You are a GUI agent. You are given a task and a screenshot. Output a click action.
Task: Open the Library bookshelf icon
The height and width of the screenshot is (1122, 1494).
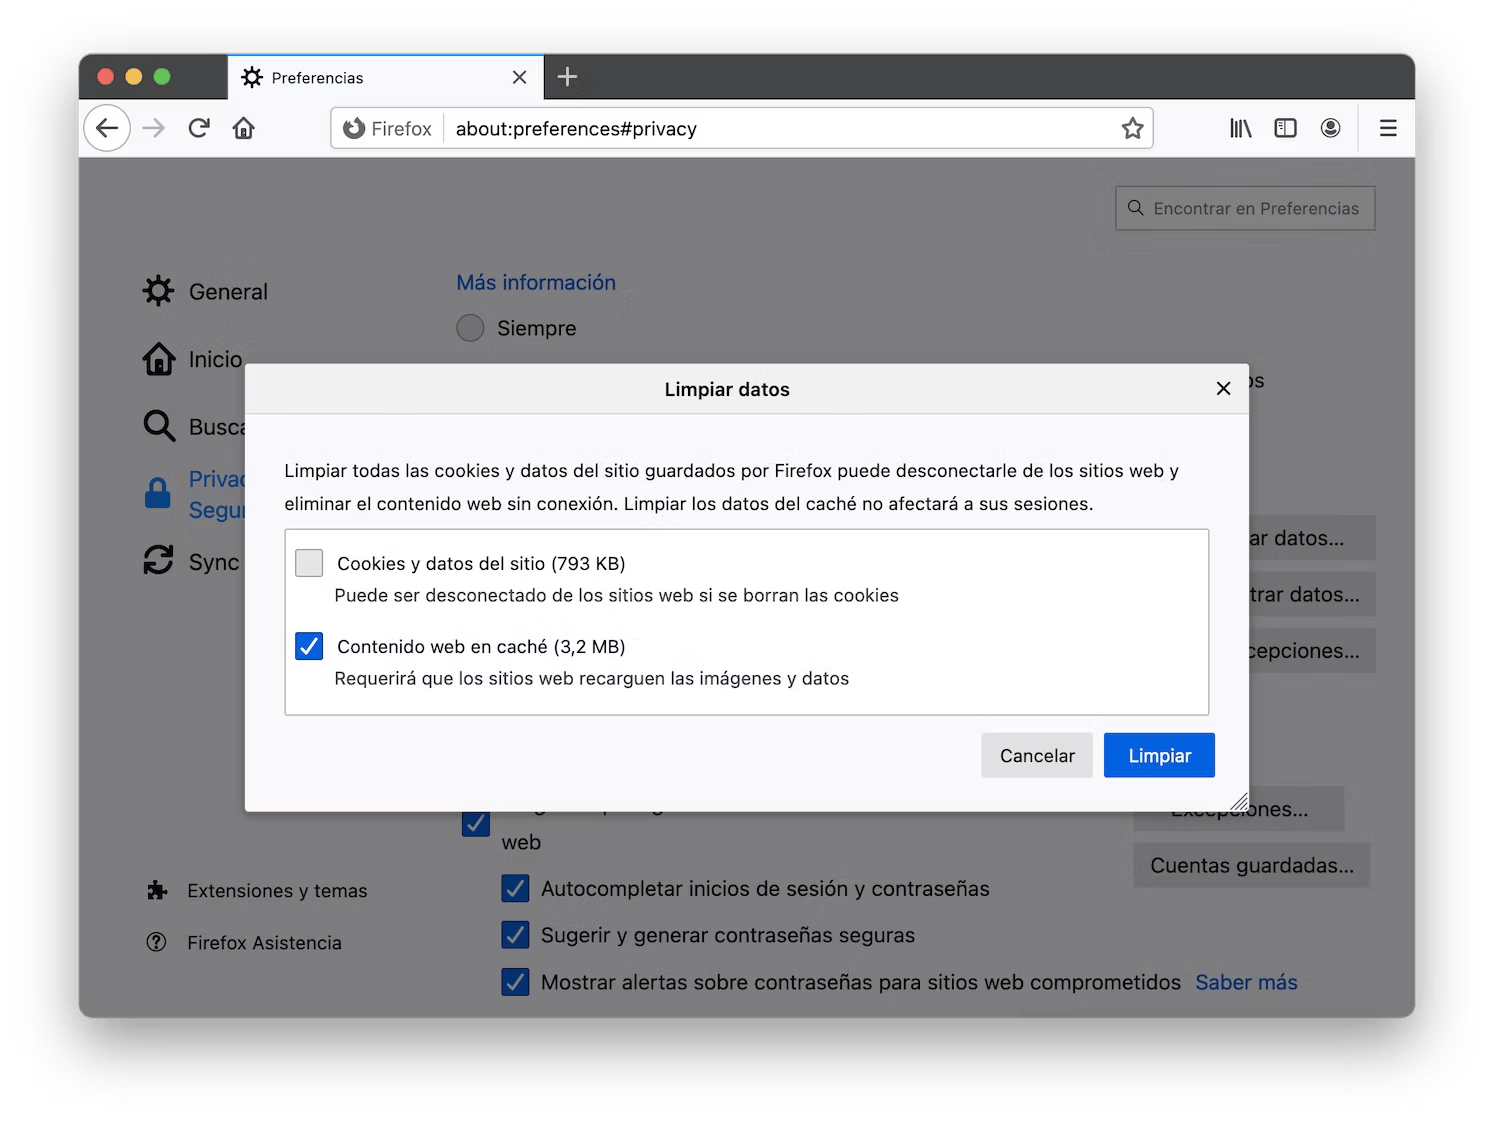1241,128
